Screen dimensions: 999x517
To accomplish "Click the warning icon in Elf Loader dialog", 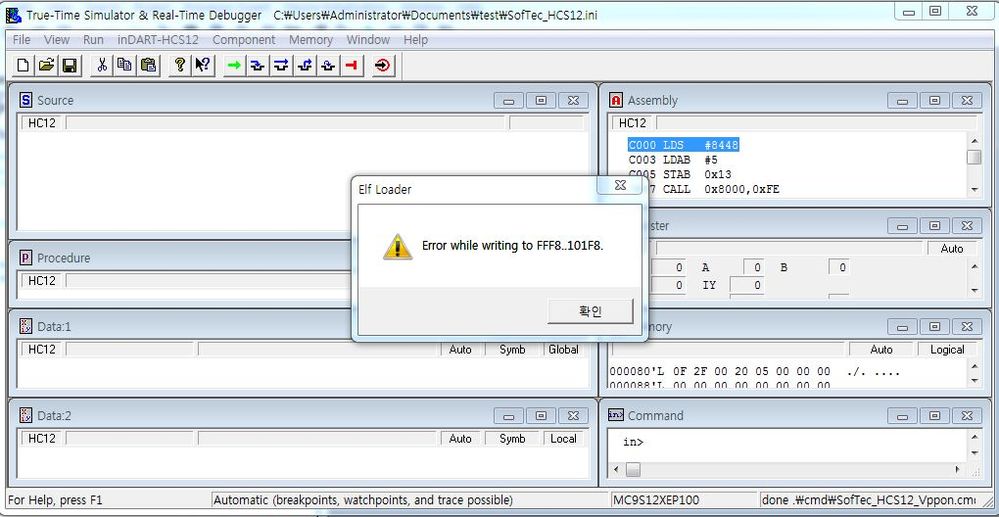I will tap(398, 246).
